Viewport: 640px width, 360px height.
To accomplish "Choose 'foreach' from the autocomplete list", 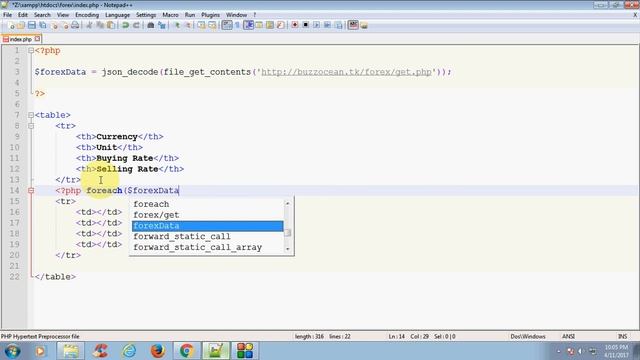I will 208,204.
